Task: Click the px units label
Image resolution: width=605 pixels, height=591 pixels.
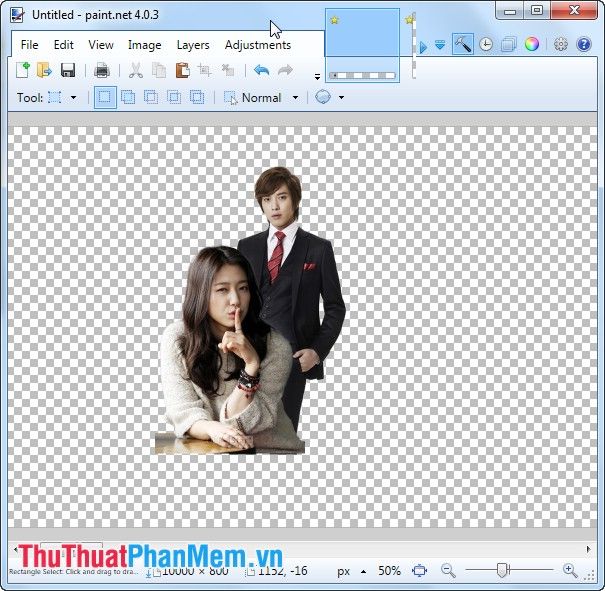Action: 343,571
